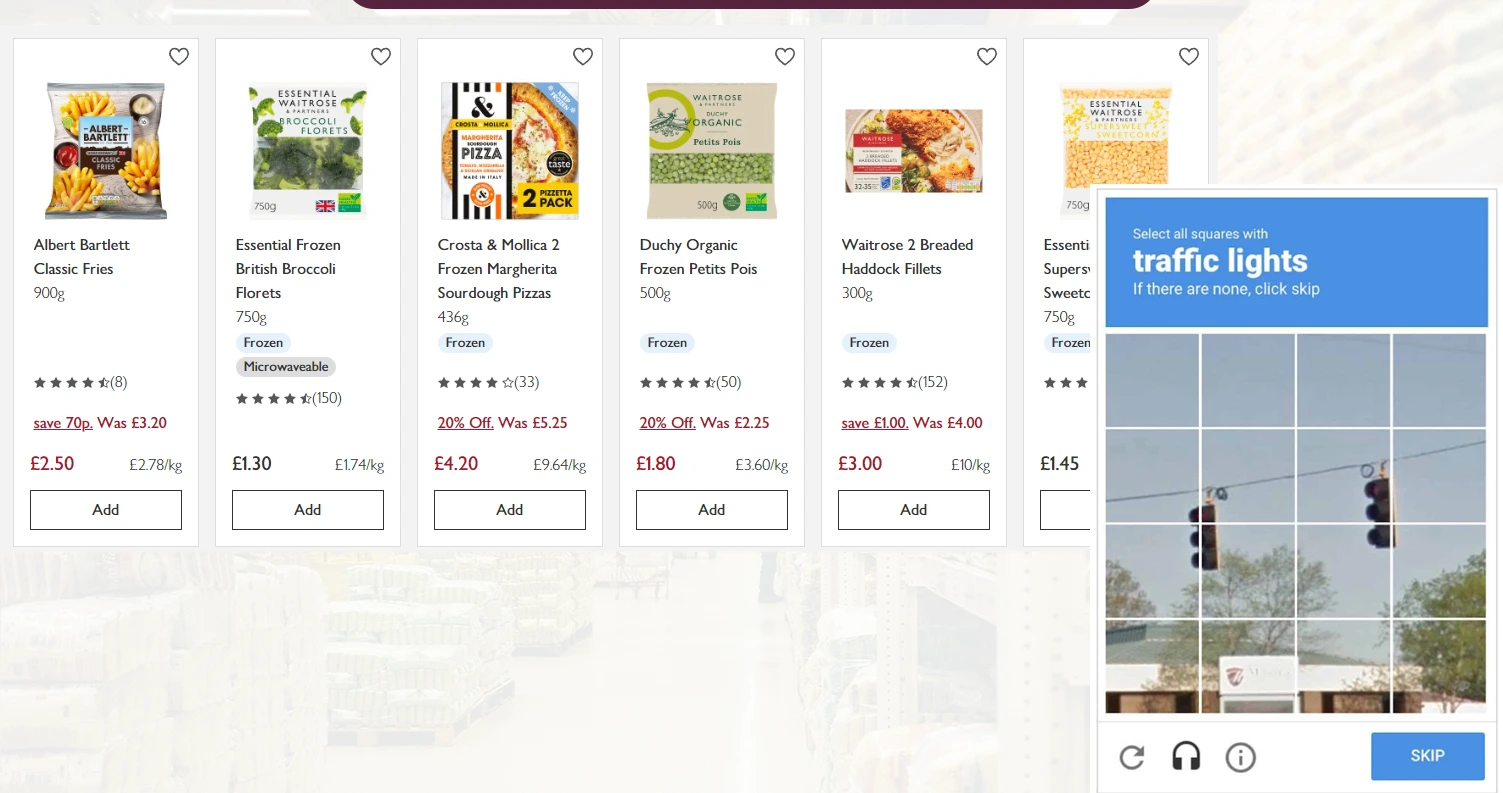1503x793 pixels.
Task: Favourite the Crosta & Mollica pizzas
Action: [582, 57]
